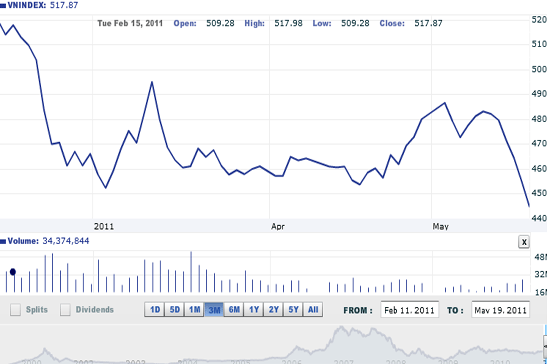Choose the 6M range
550x364 pixels.
point(234,310)
